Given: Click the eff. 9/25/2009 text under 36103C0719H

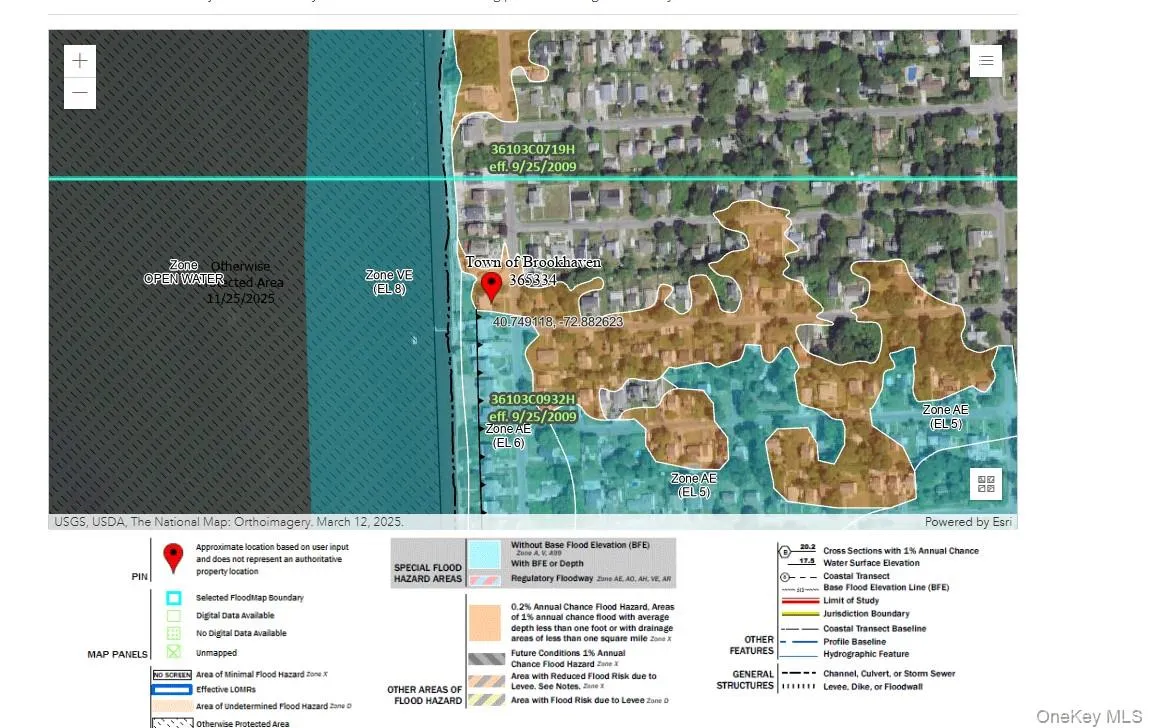Looking at the screenshot, I should 533,166.
